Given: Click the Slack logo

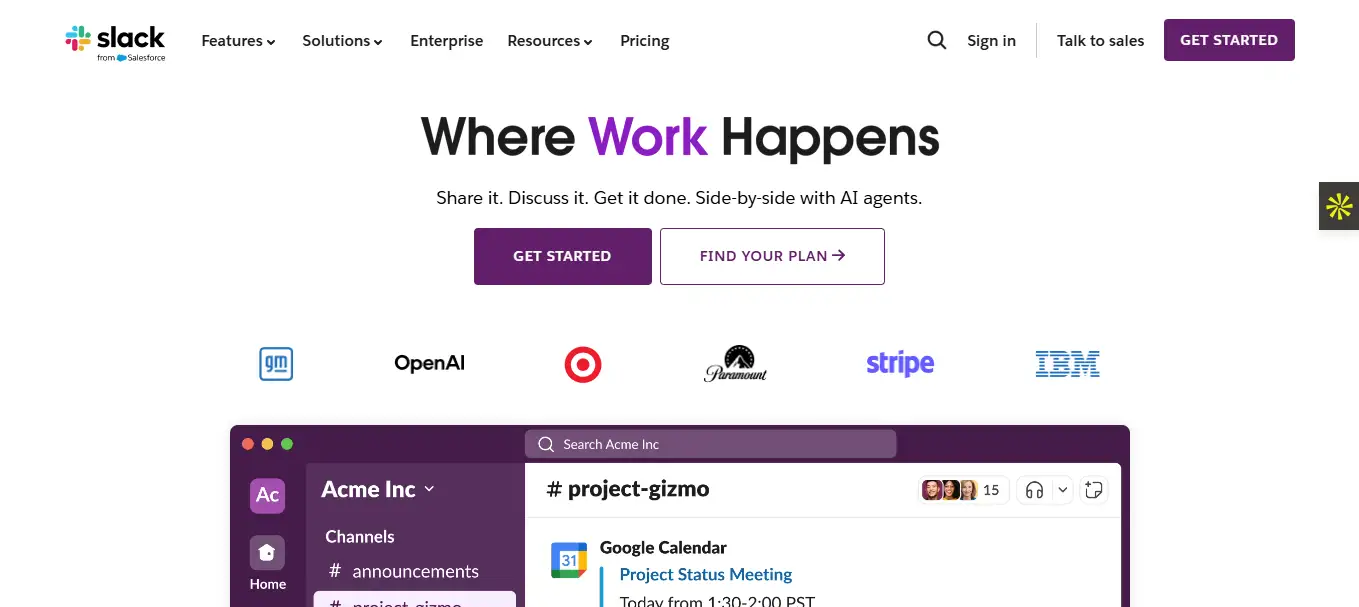Looking at the screenshot, I should click(x=114, y=41).
